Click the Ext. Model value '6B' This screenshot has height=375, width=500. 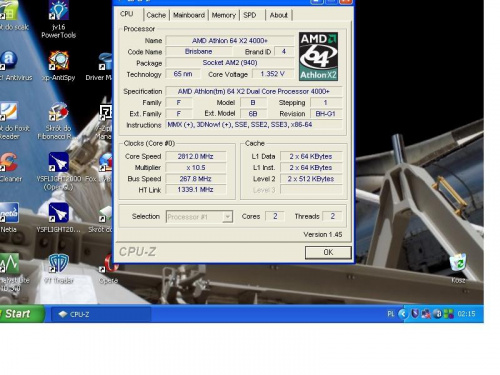coord(253,114)
